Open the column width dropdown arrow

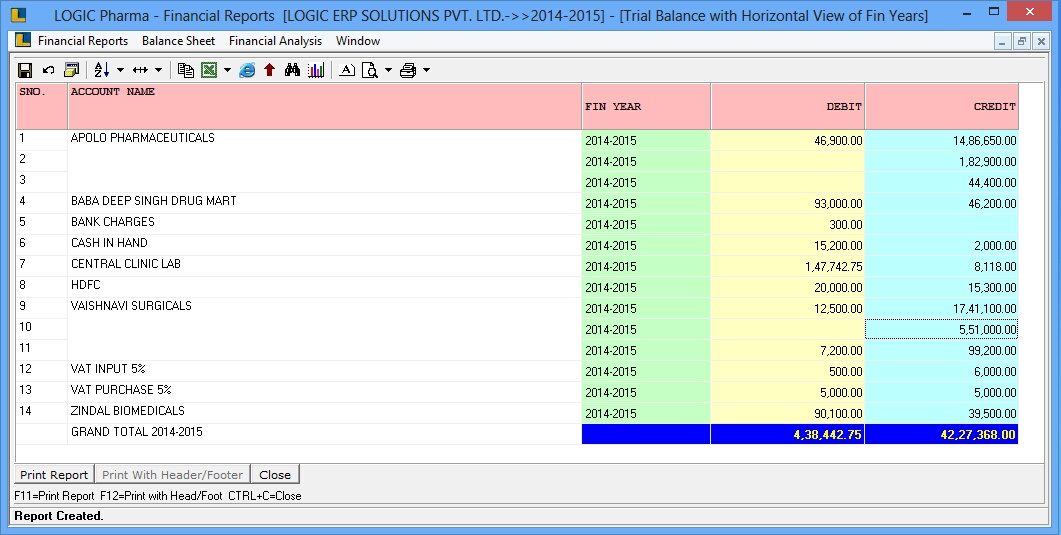158,70
